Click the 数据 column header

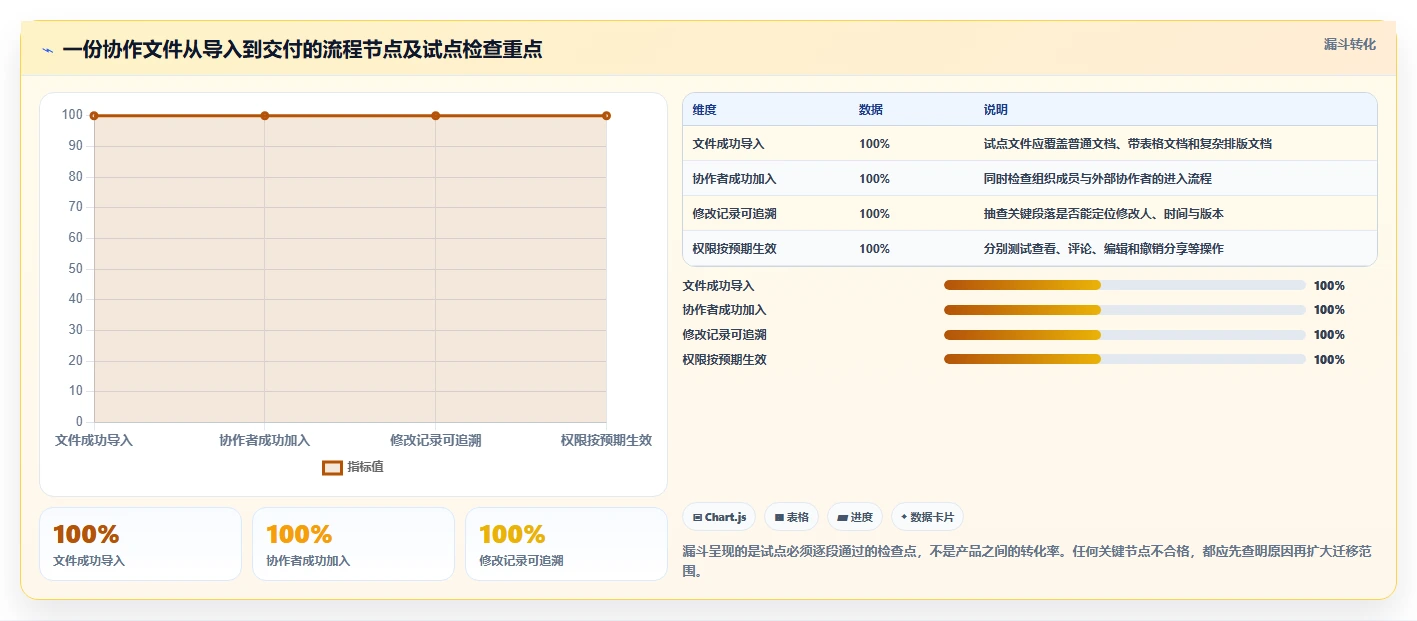pyautogui.click(x=871, y=110)
